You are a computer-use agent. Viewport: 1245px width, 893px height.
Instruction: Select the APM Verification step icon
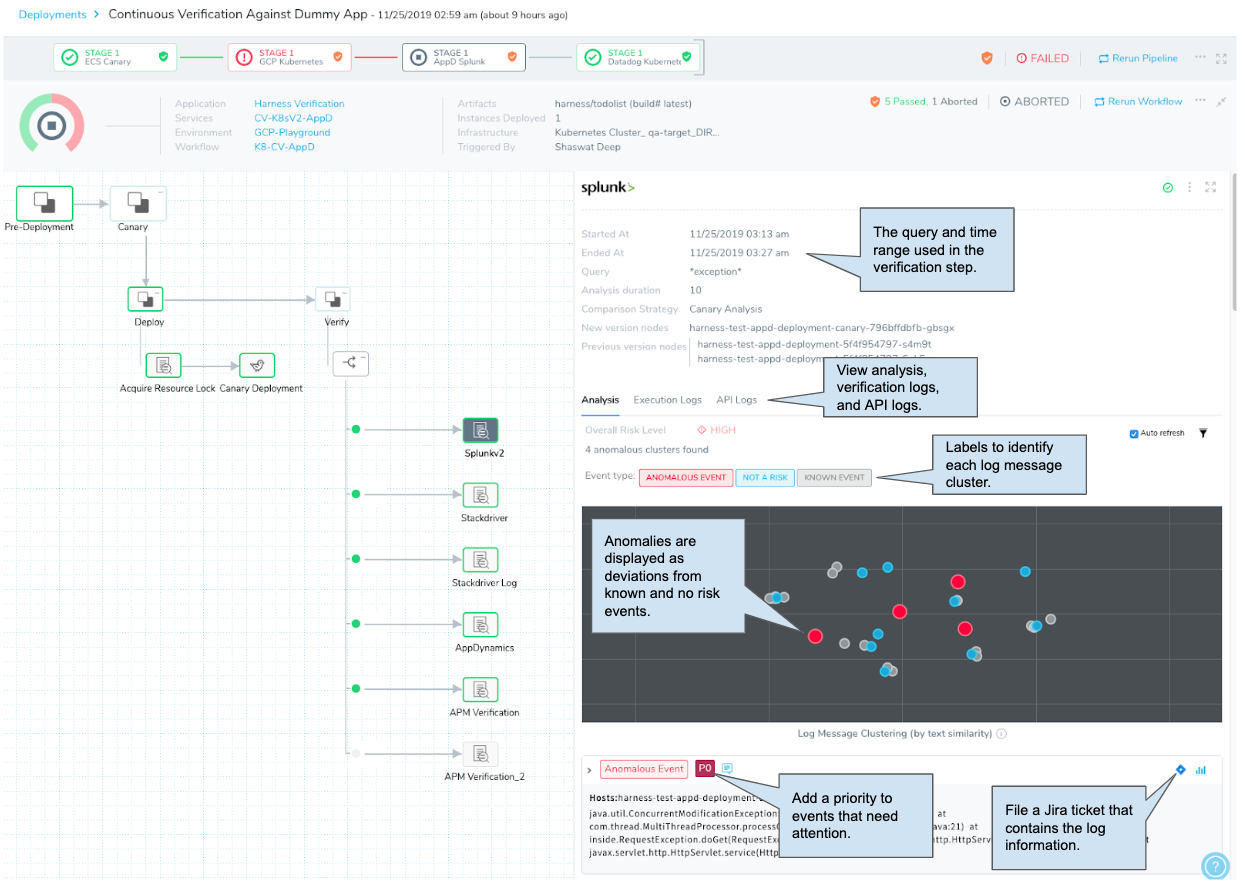(481, 690)
